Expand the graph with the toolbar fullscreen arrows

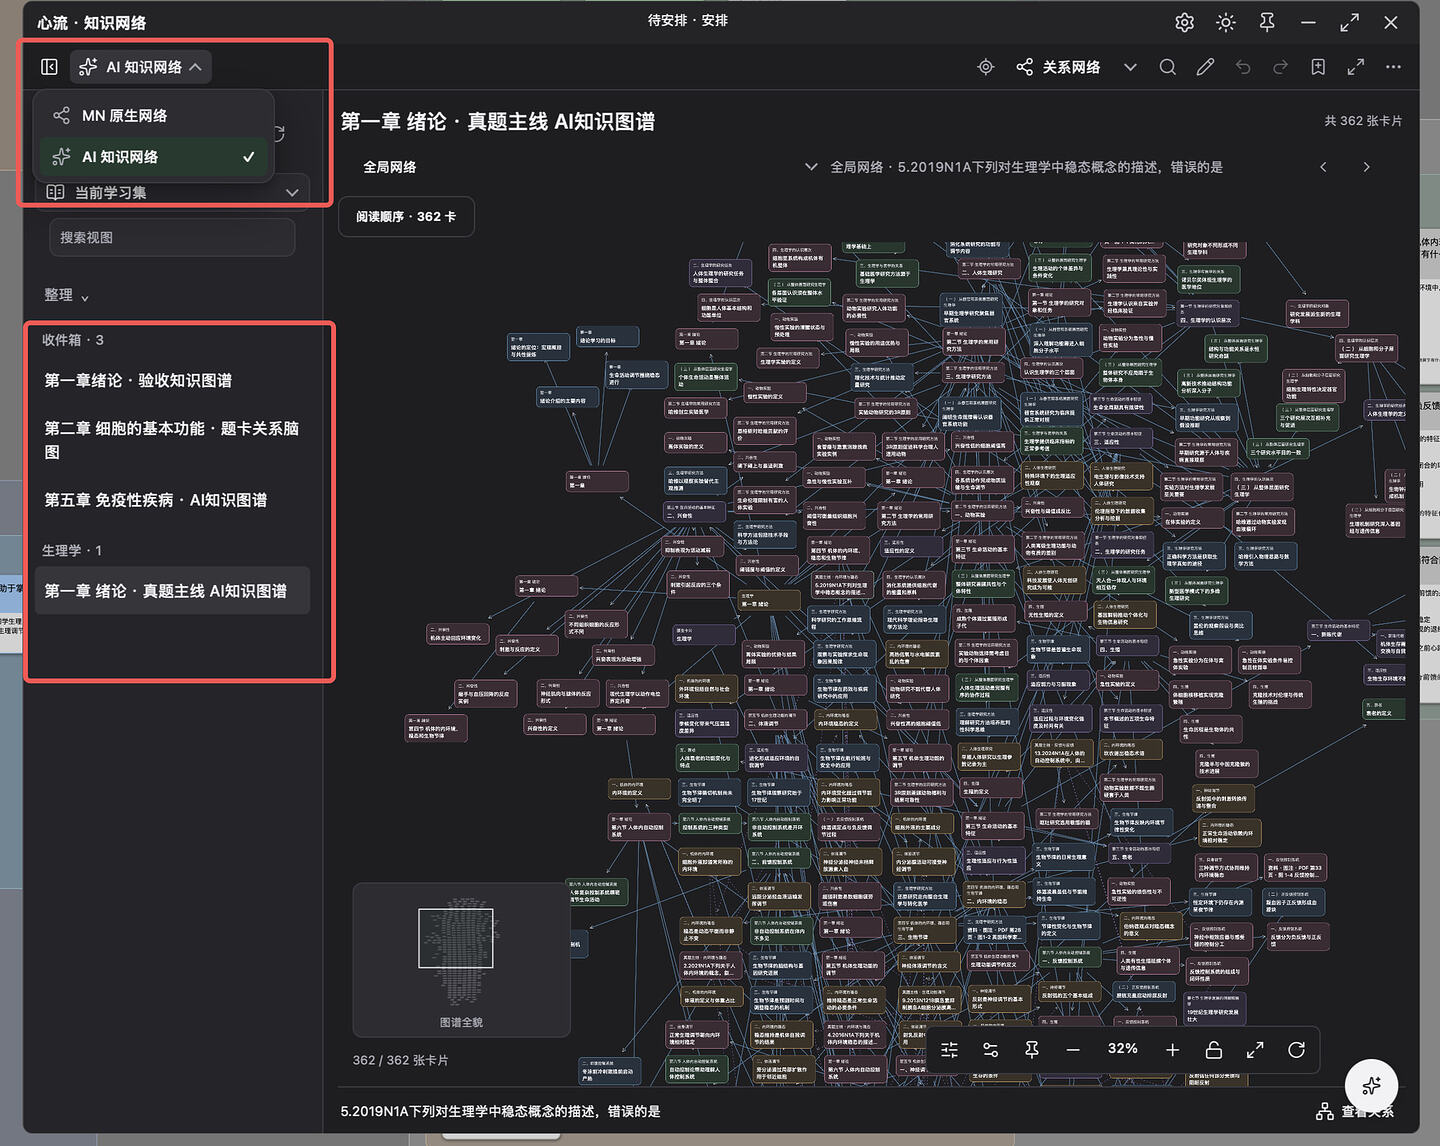1356,67
